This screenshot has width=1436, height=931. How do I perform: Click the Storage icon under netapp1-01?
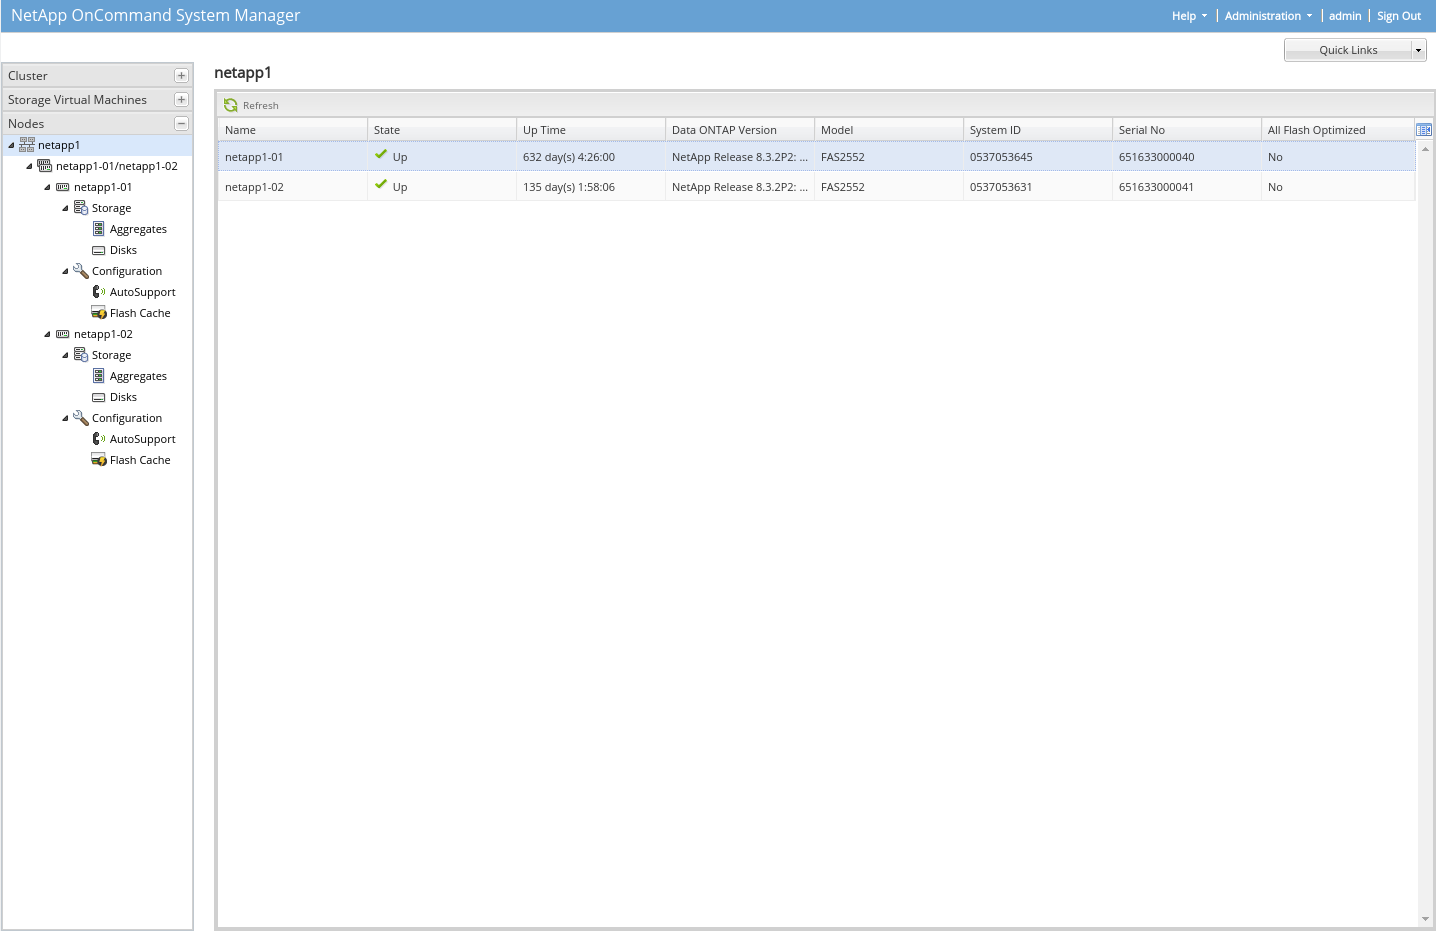point(81,208)
